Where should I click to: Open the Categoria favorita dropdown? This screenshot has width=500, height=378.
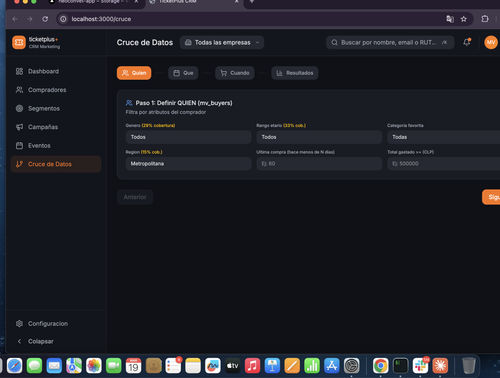click(x=443, y=137)
